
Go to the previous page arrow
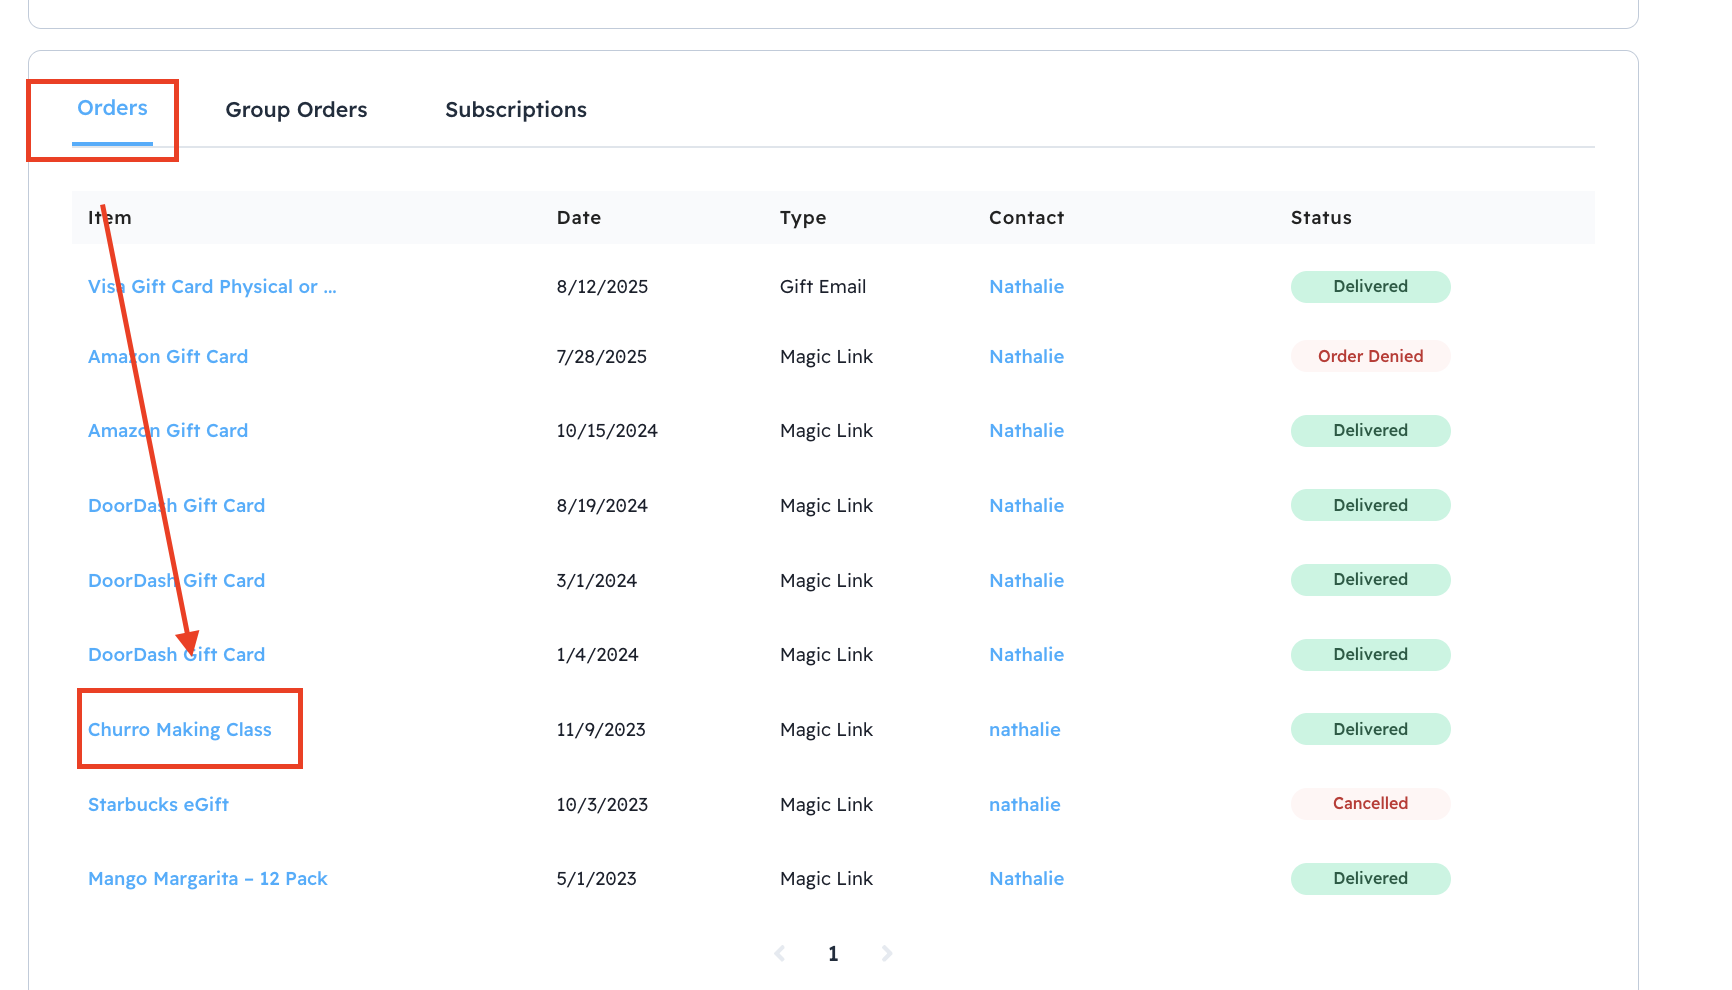click(x=780, y=954)
